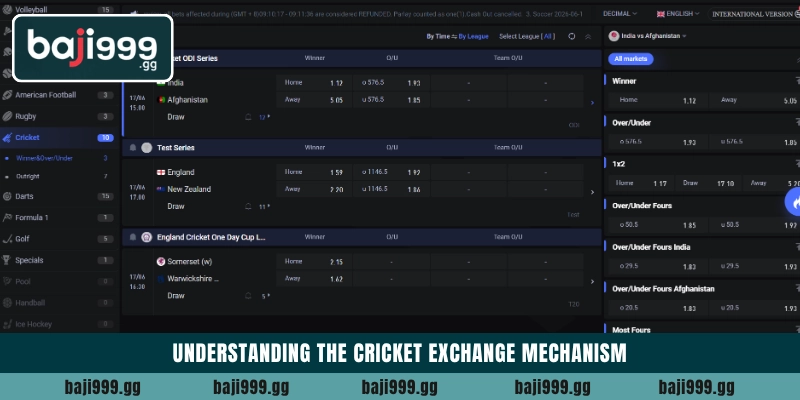This screenshot has height=400, width=800.
Task: Open the India vs Afghanistan match dropdown
Action: (x=648, y=36)
